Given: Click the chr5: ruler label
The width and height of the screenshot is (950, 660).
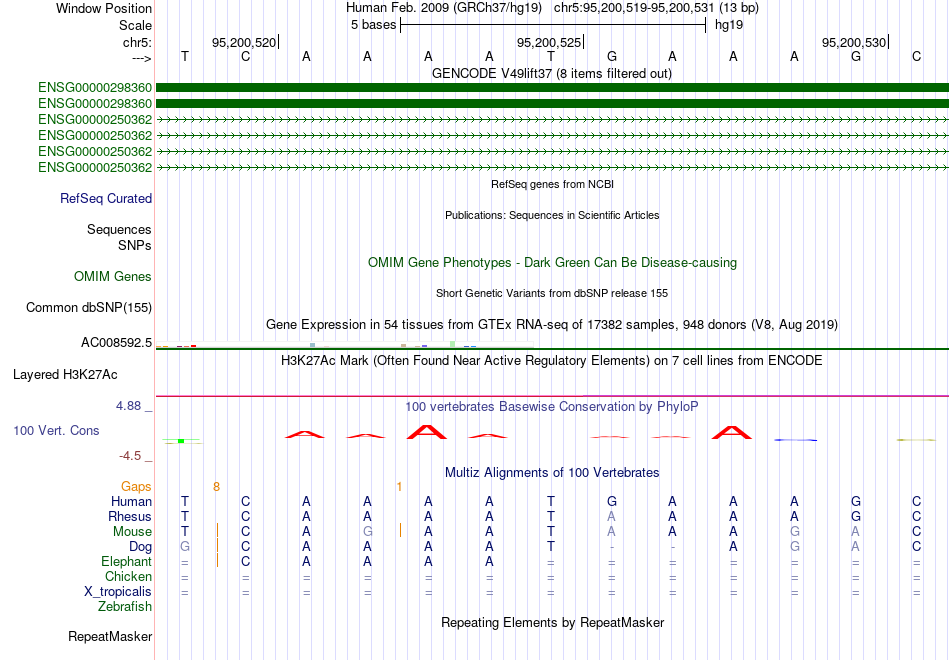Looking at the screenshot, I should coord(138,42).
